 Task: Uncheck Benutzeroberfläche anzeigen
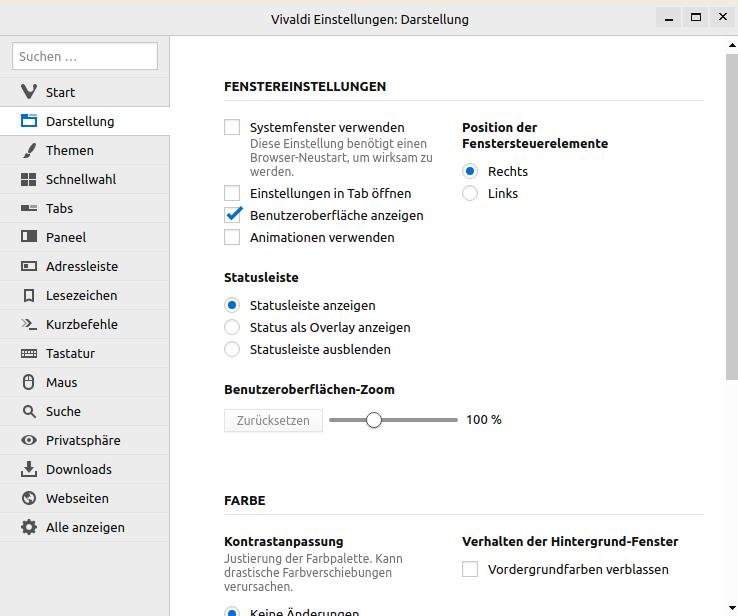pos(233,215)
